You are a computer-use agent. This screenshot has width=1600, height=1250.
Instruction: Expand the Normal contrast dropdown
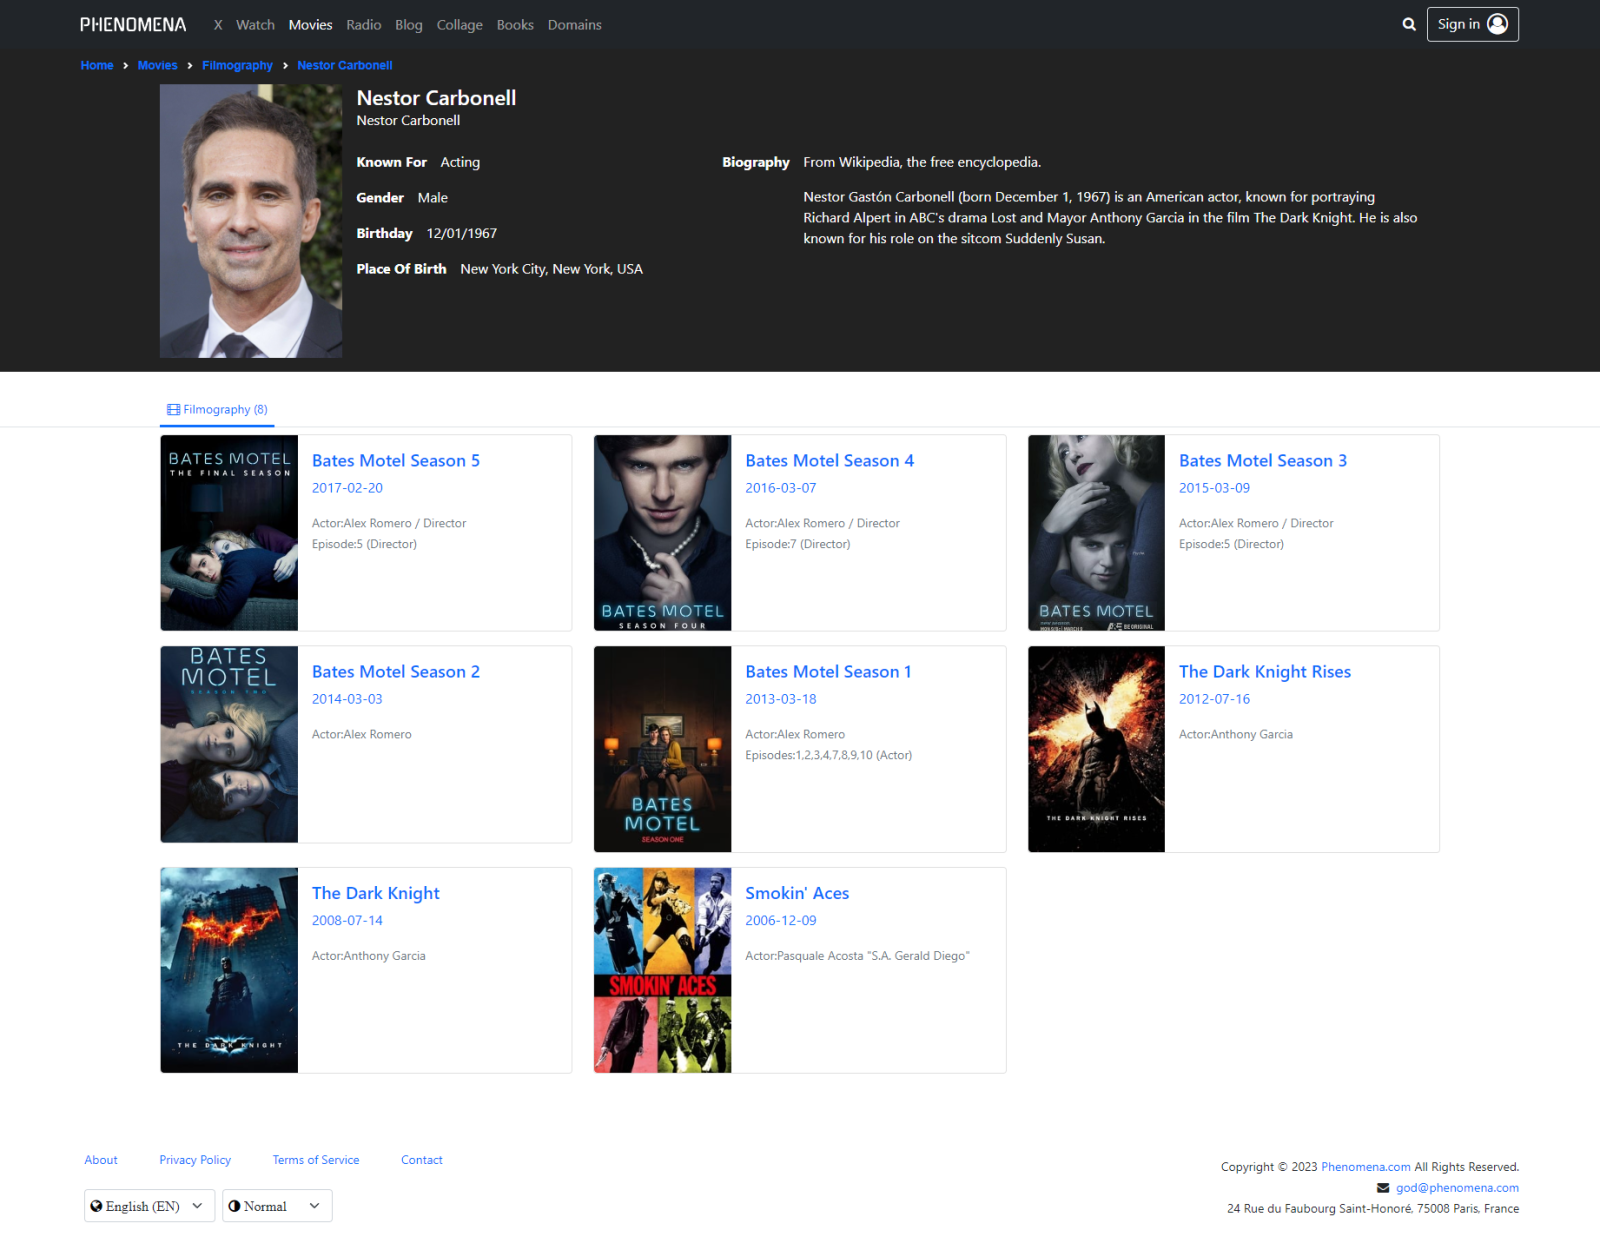[x=277, y=1206]
